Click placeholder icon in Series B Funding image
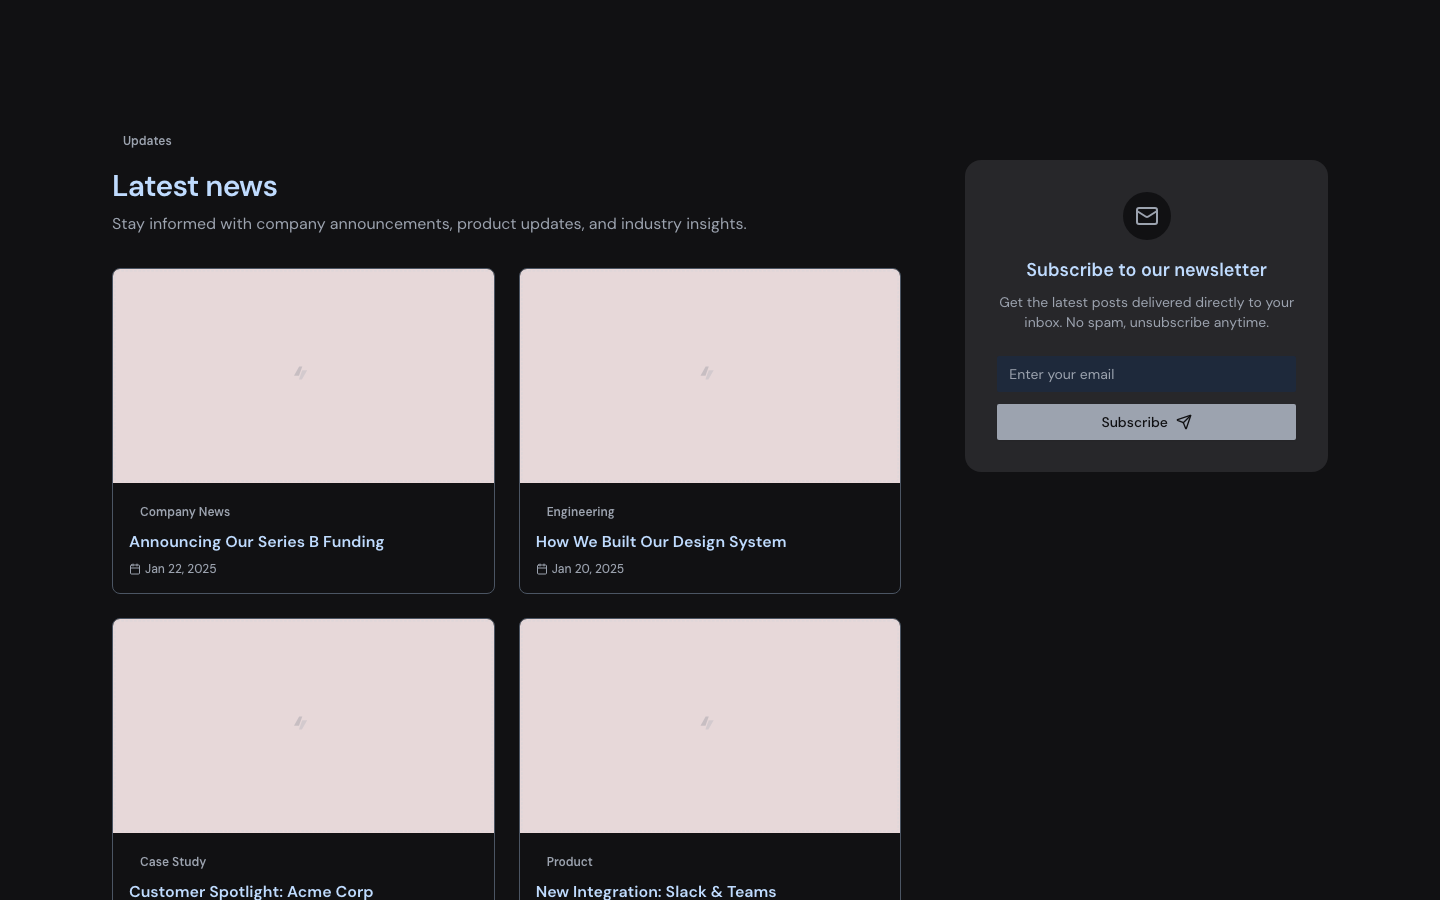 300,373
